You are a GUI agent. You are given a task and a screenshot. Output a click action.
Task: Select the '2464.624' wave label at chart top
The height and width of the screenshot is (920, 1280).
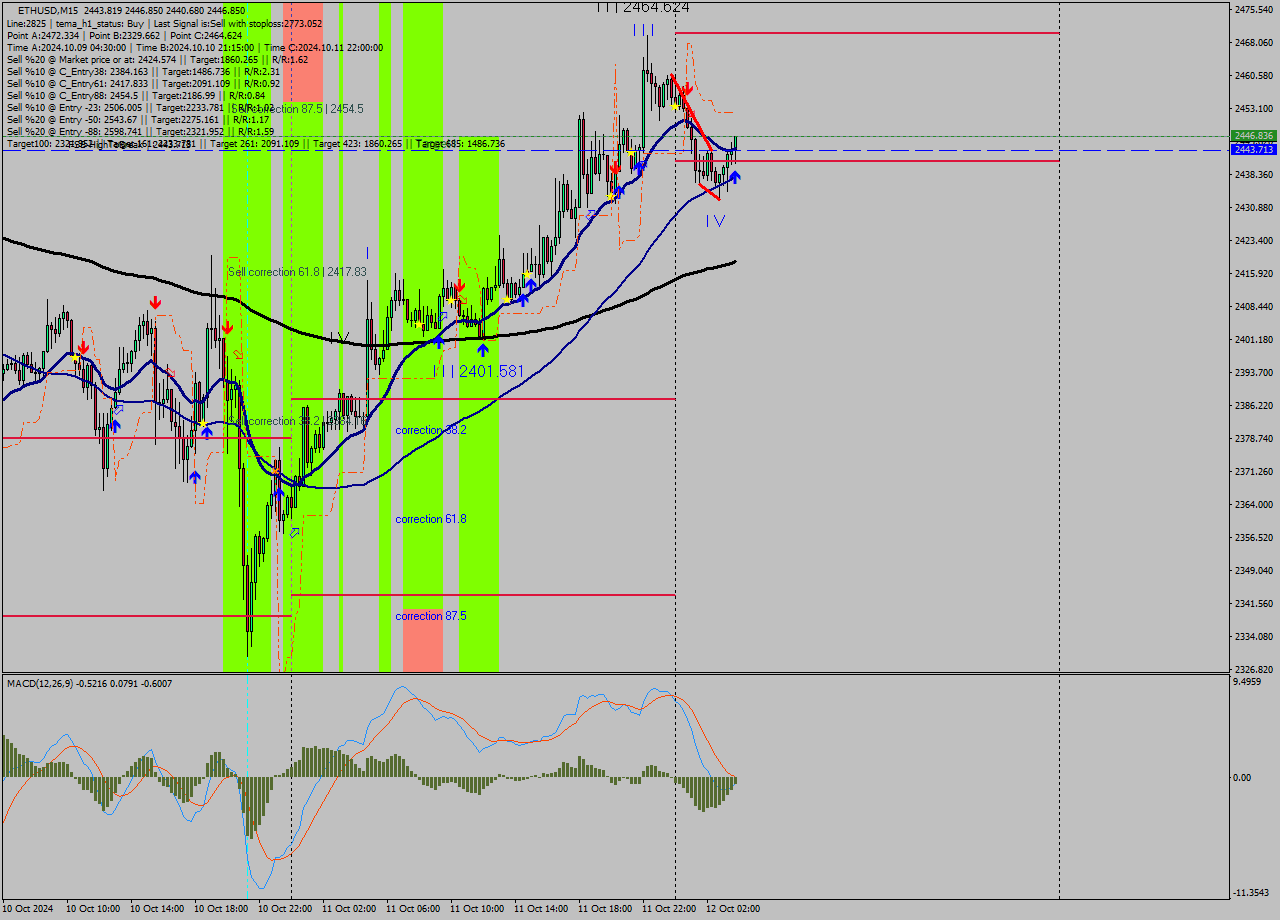point(643,7)
